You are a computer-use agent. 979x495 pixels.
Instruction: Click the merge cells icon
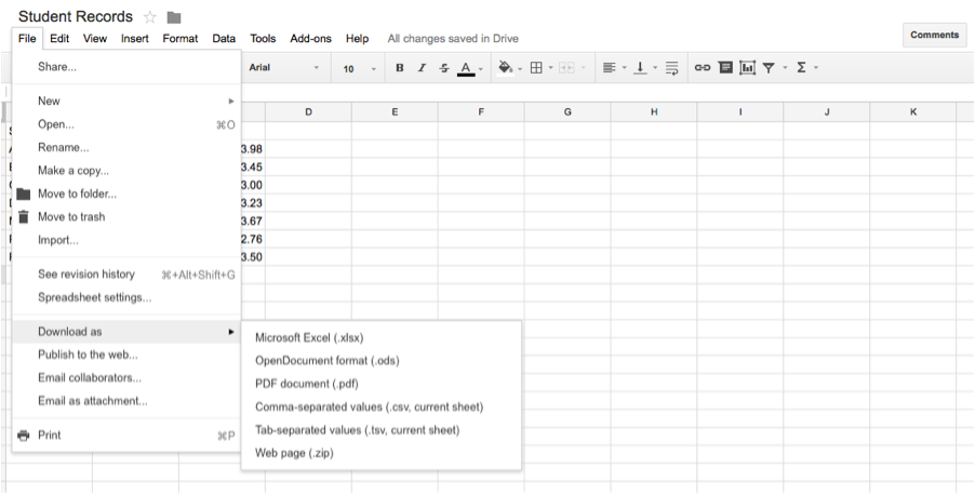point(566,68)
